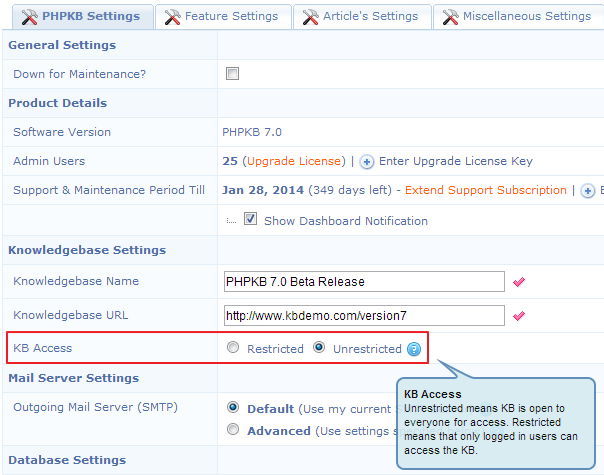This screenshot has height=475, width=604.
Task: Open the Article's Settings tab
Action: coord(362,17)
